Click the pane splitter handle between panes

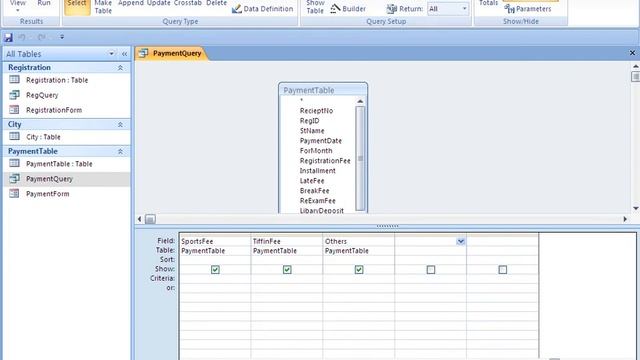(x=387, y=226)
